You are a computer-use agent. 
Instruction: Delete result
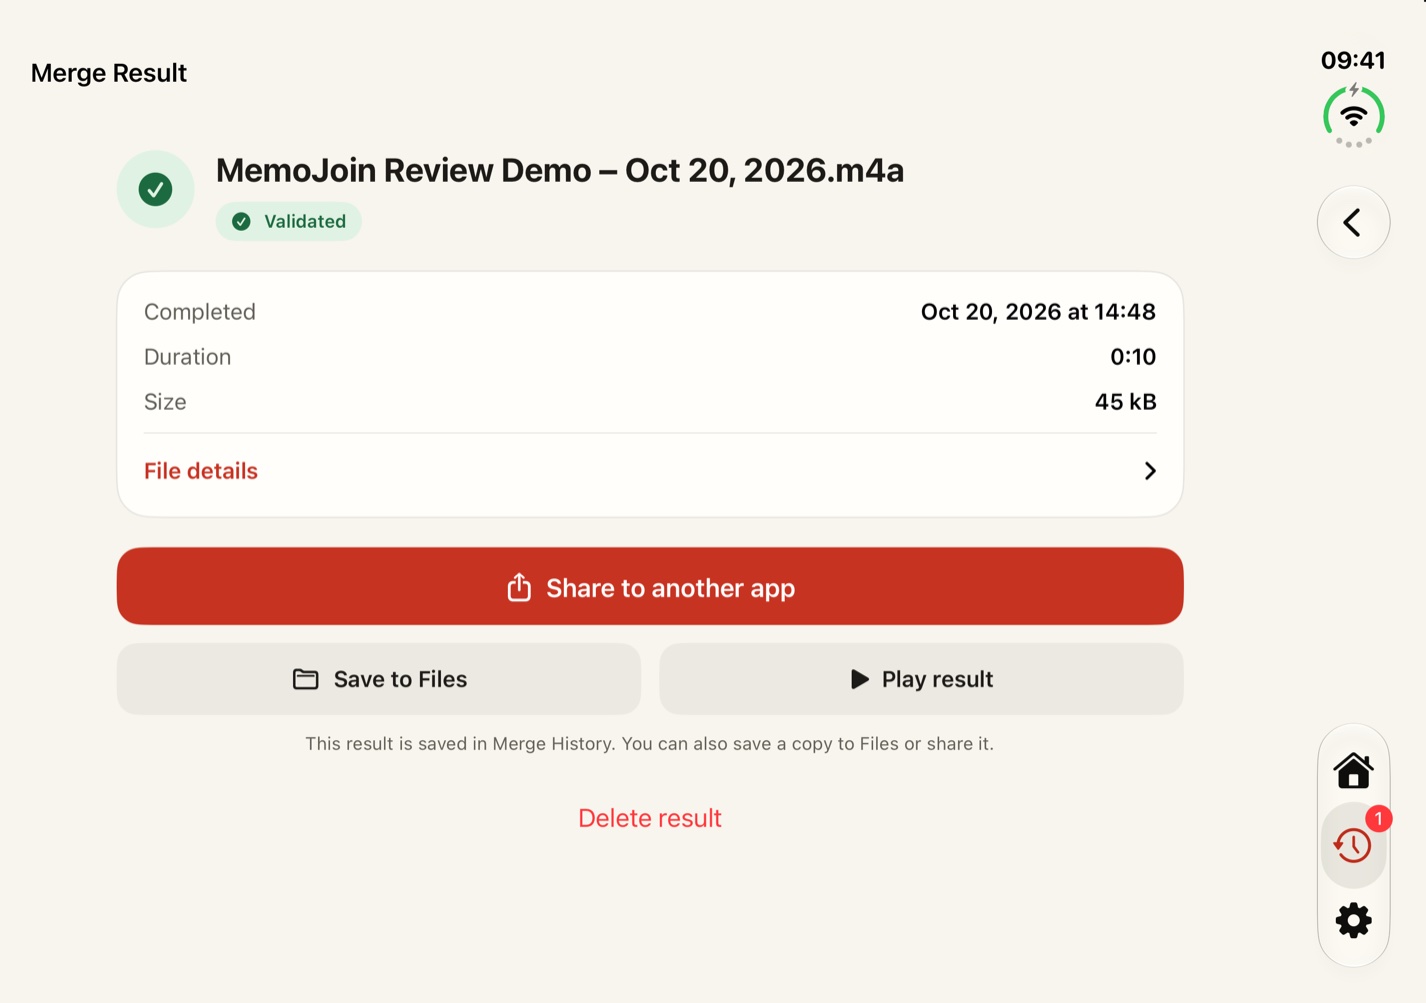(x=650, y=818)
